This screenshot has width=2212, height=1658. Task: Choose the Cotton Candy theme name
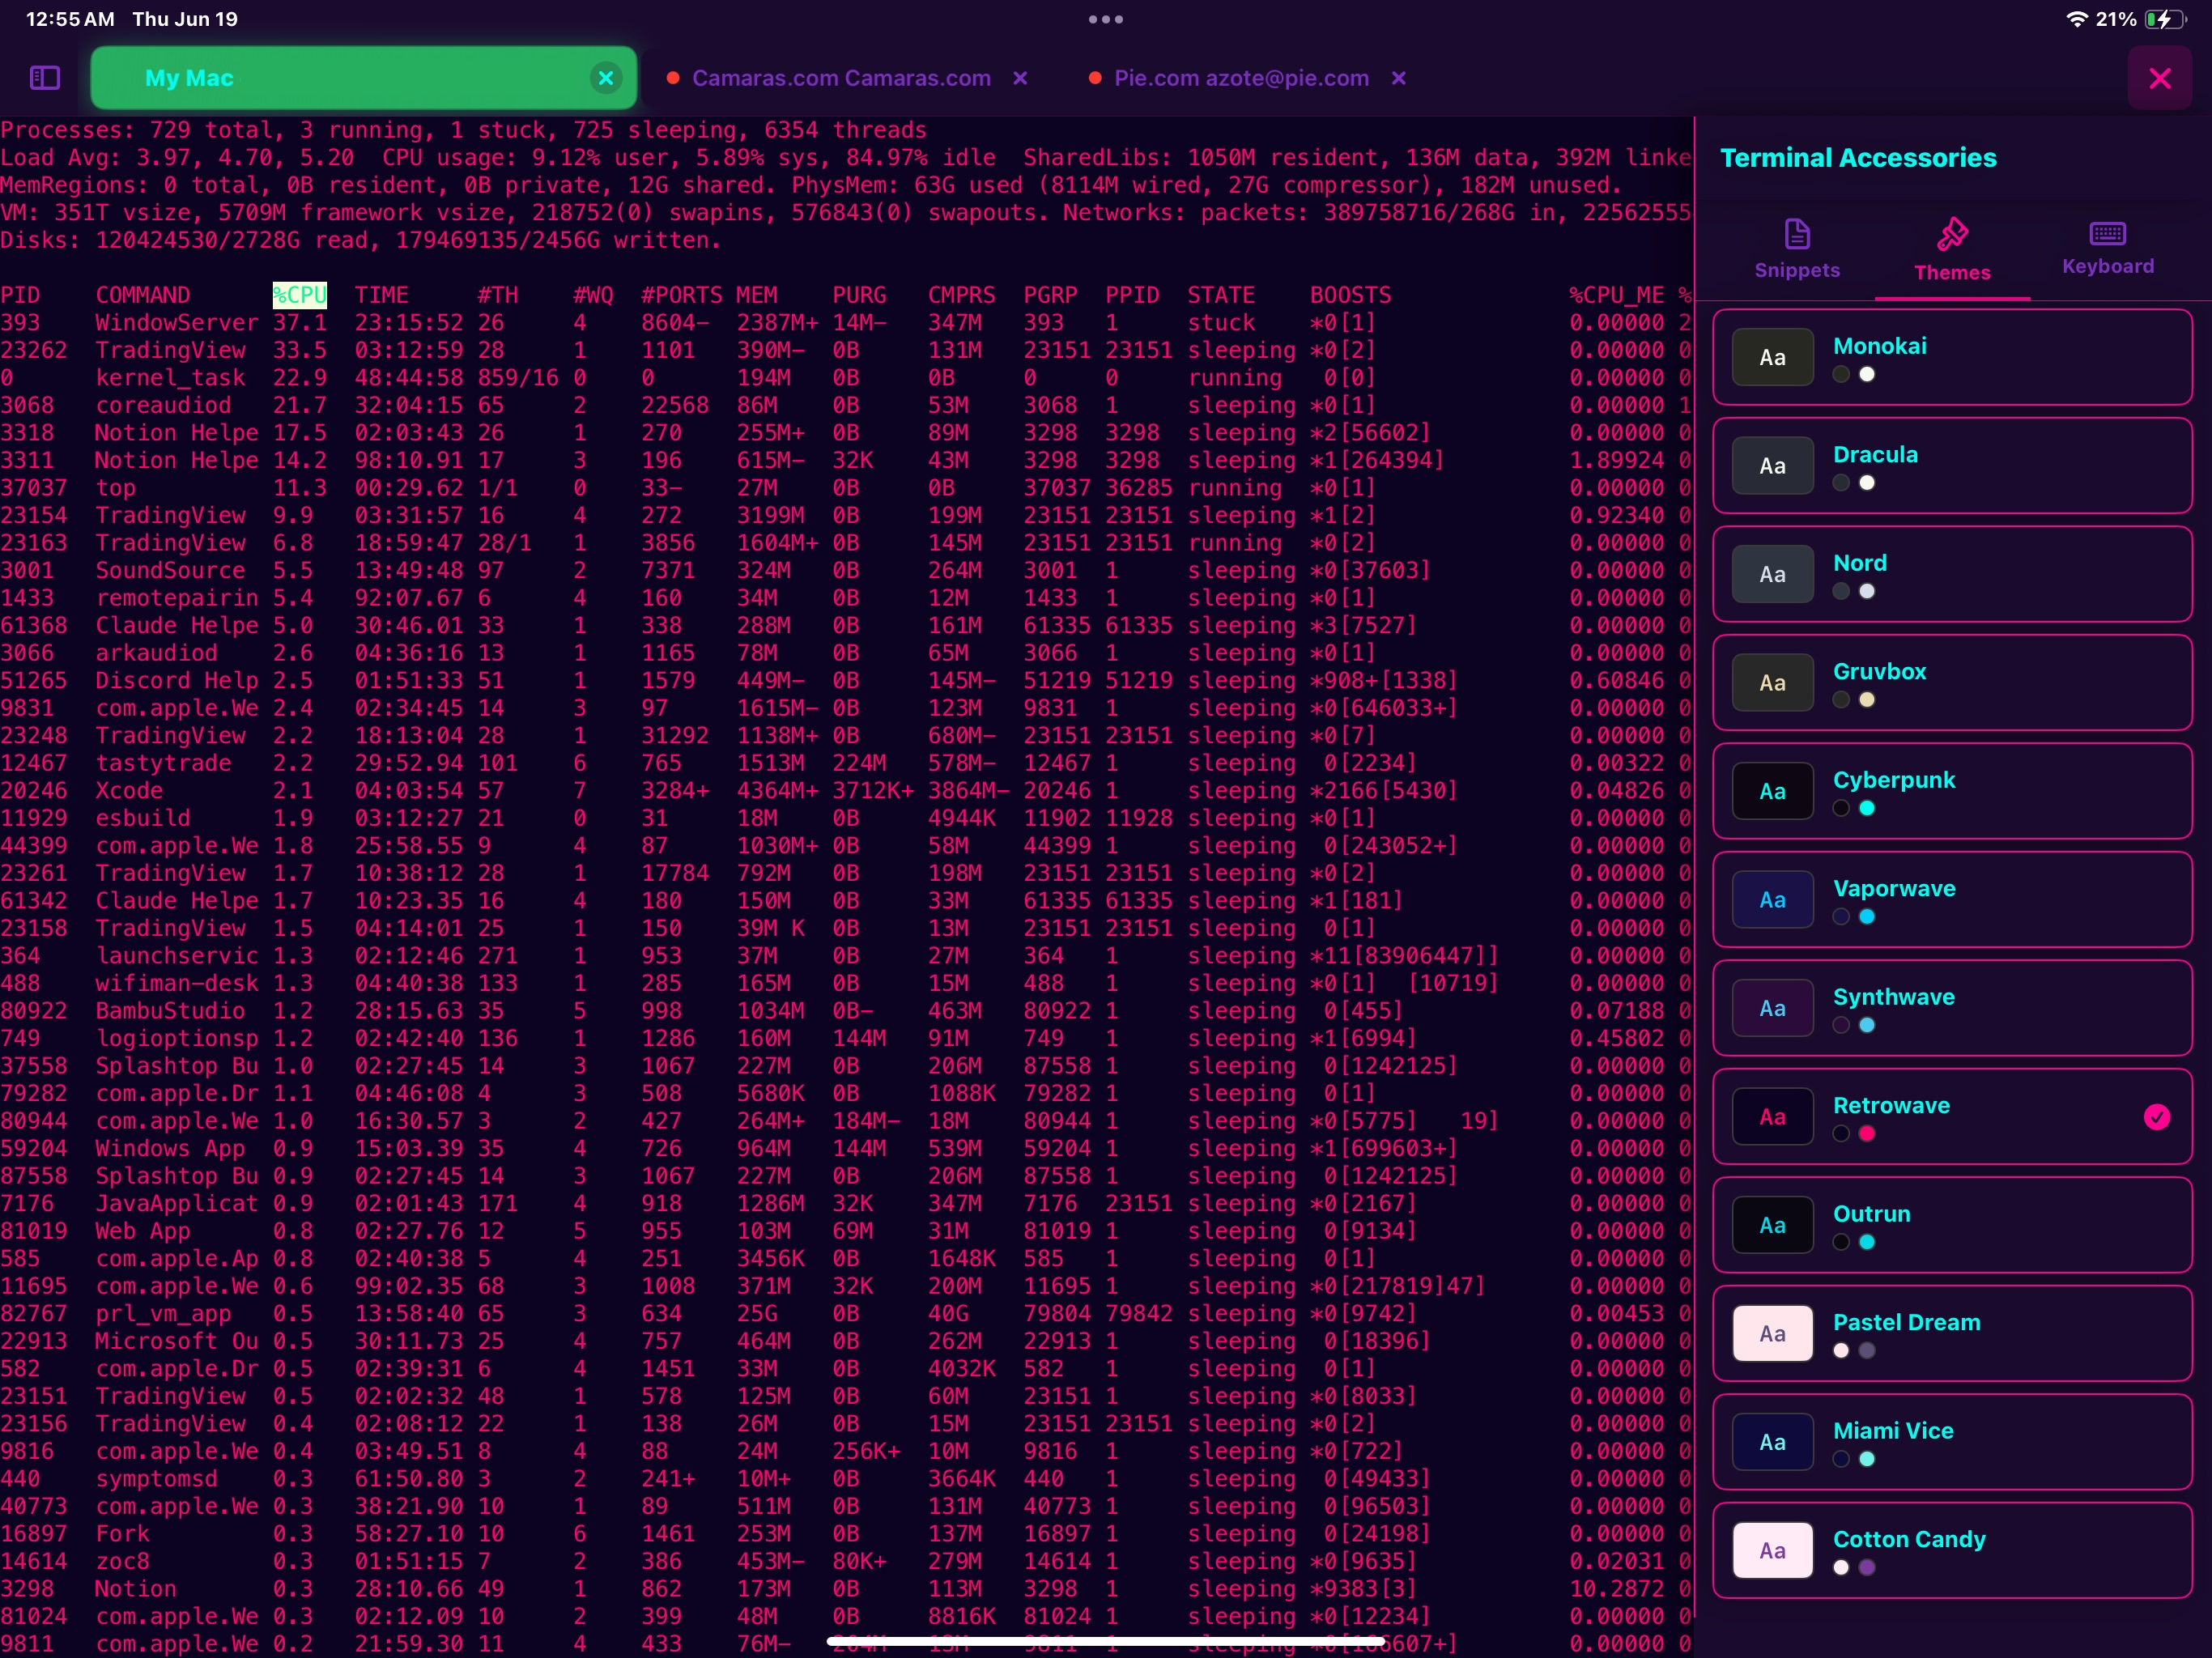click(x=1909, y=1539)
